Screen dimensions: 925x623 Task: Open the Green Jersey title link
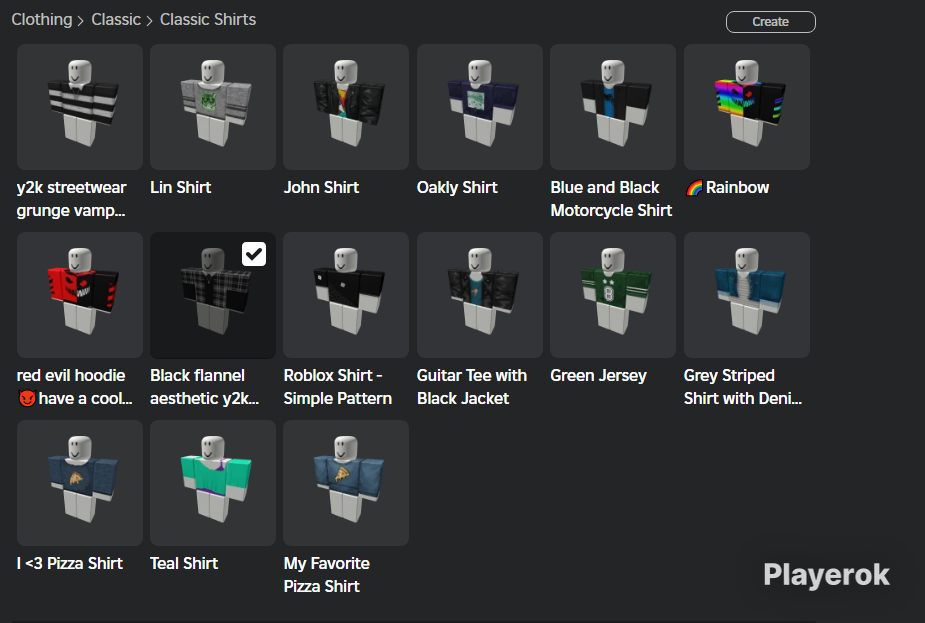(598, 376)
